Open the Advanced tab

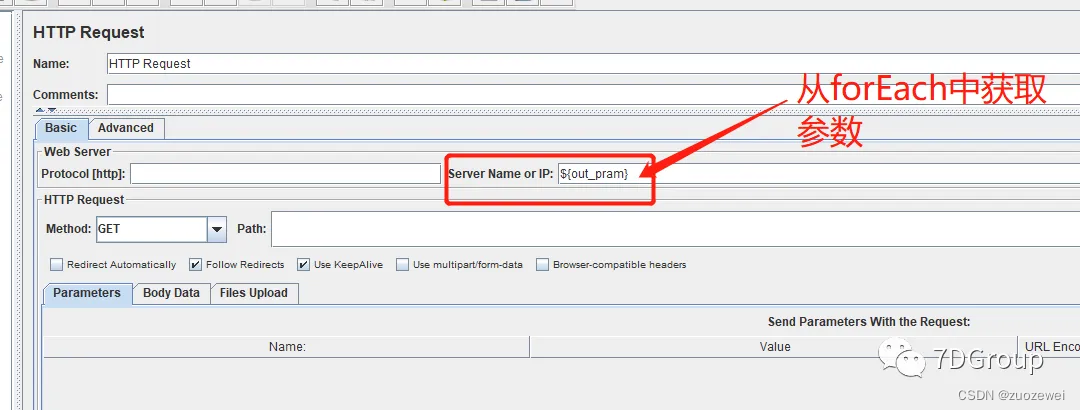125,128
